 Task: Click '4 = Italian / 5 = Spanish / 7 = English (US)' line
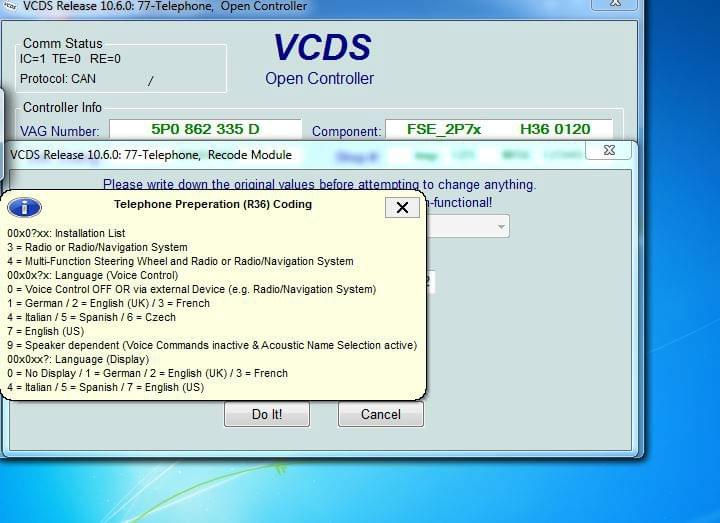pyautogui.click(x=106, y=387)
